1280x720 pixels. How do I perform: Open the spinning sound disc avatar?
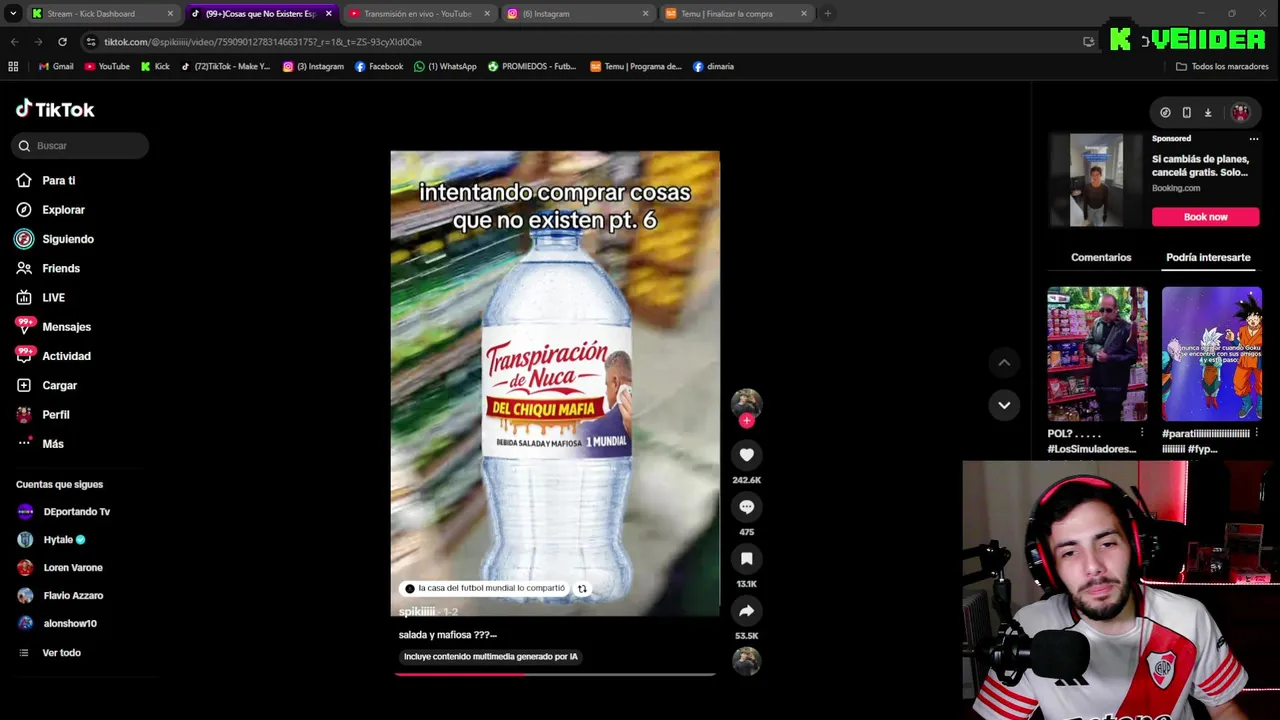click(746, 661)
